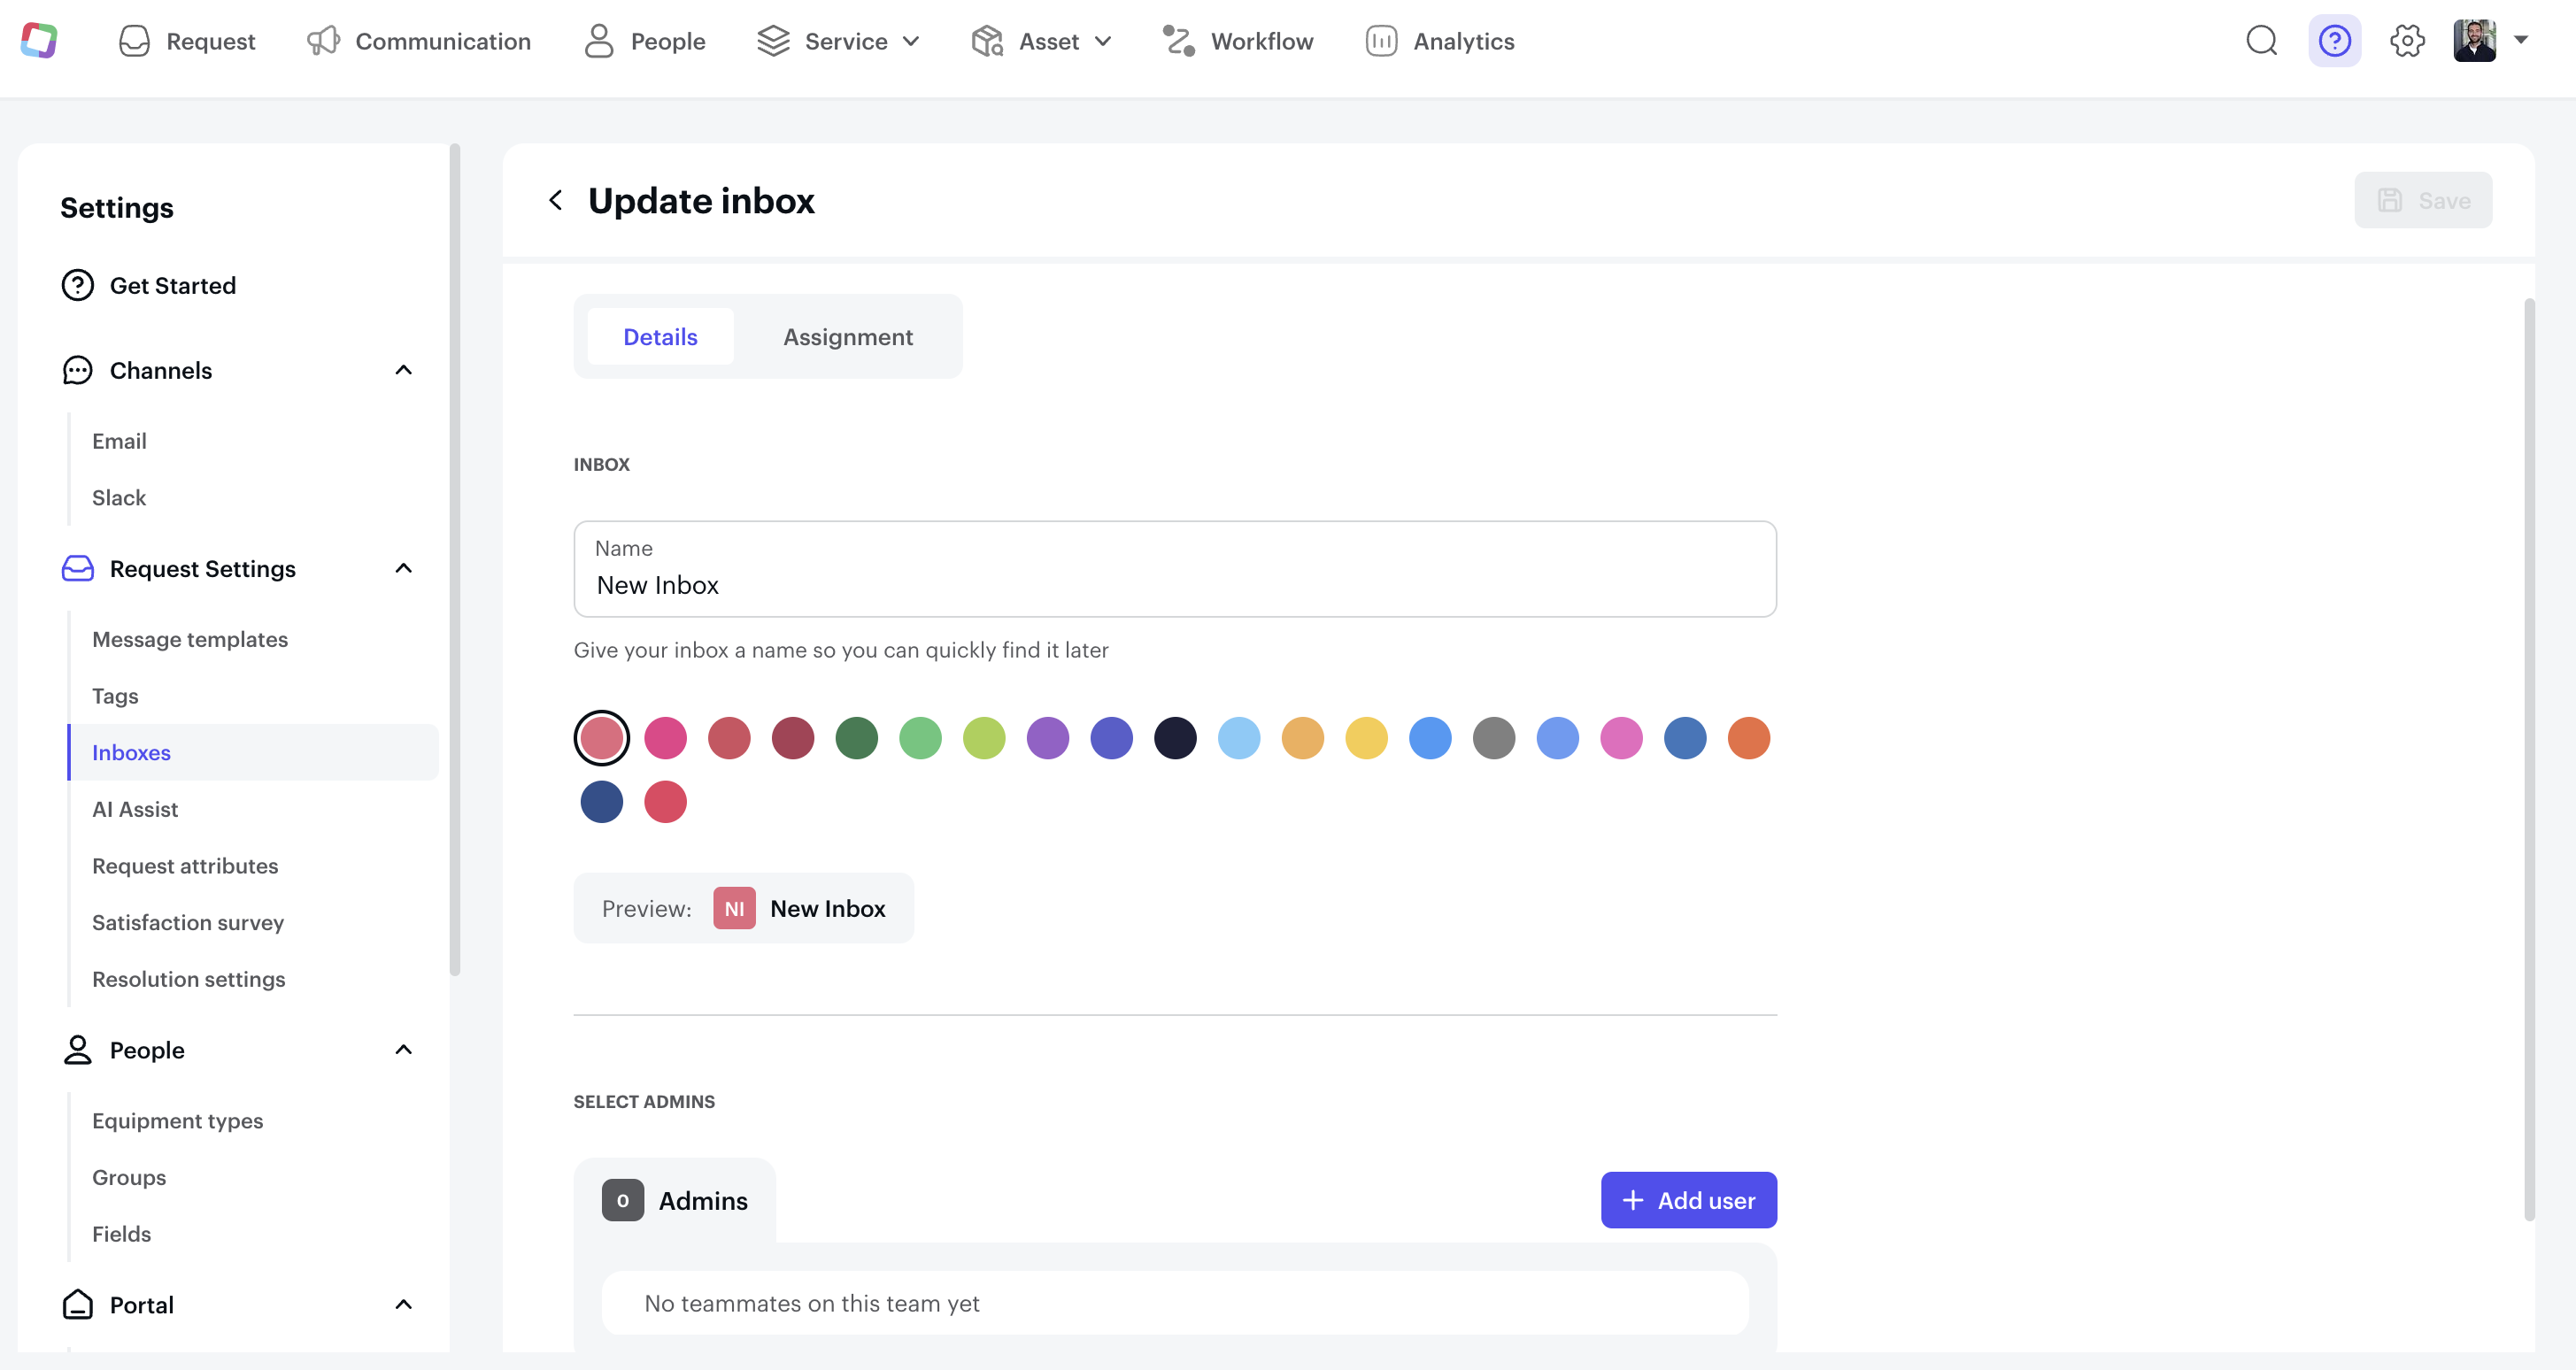Viewport: 2576px width, 1370px height.
Task: Open global search magnifier icon
Action: [x=2261, y=41]
